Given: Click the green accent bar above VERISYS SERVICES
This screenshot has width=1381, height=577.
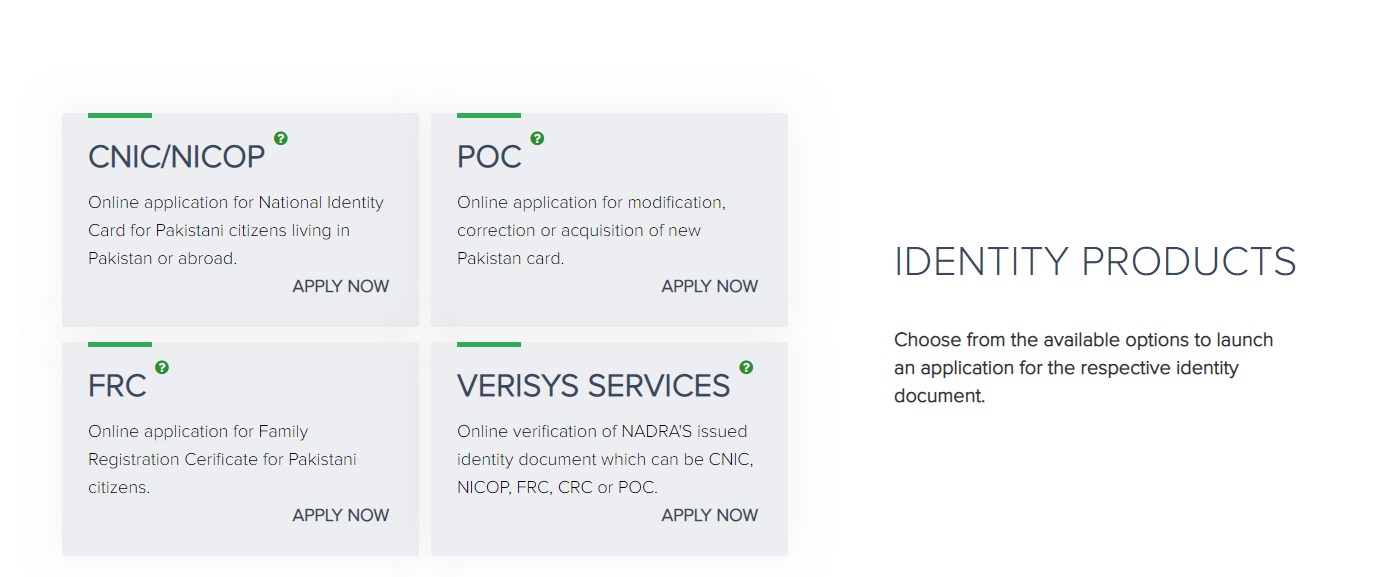Looking at the screenshot, I should tap(489, 344).
